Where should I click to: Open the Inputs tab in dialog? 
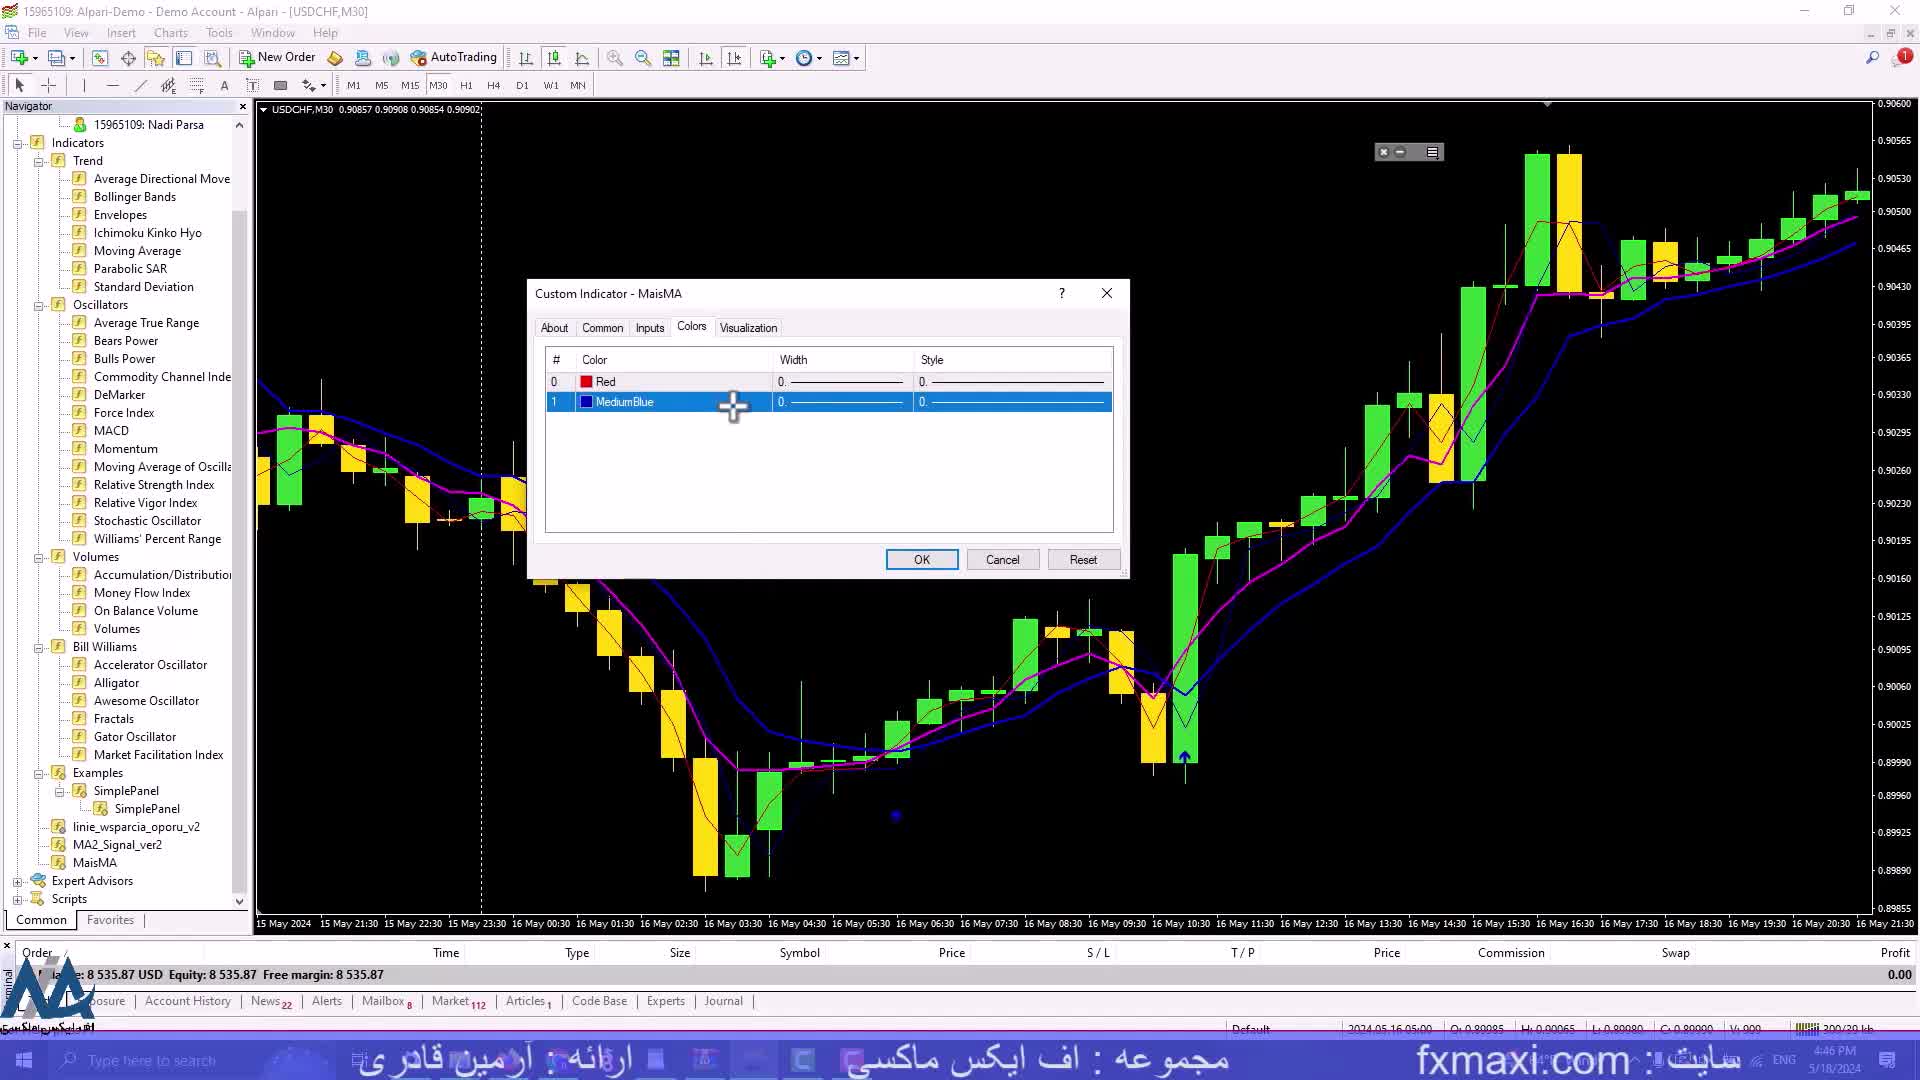[649, 328]
